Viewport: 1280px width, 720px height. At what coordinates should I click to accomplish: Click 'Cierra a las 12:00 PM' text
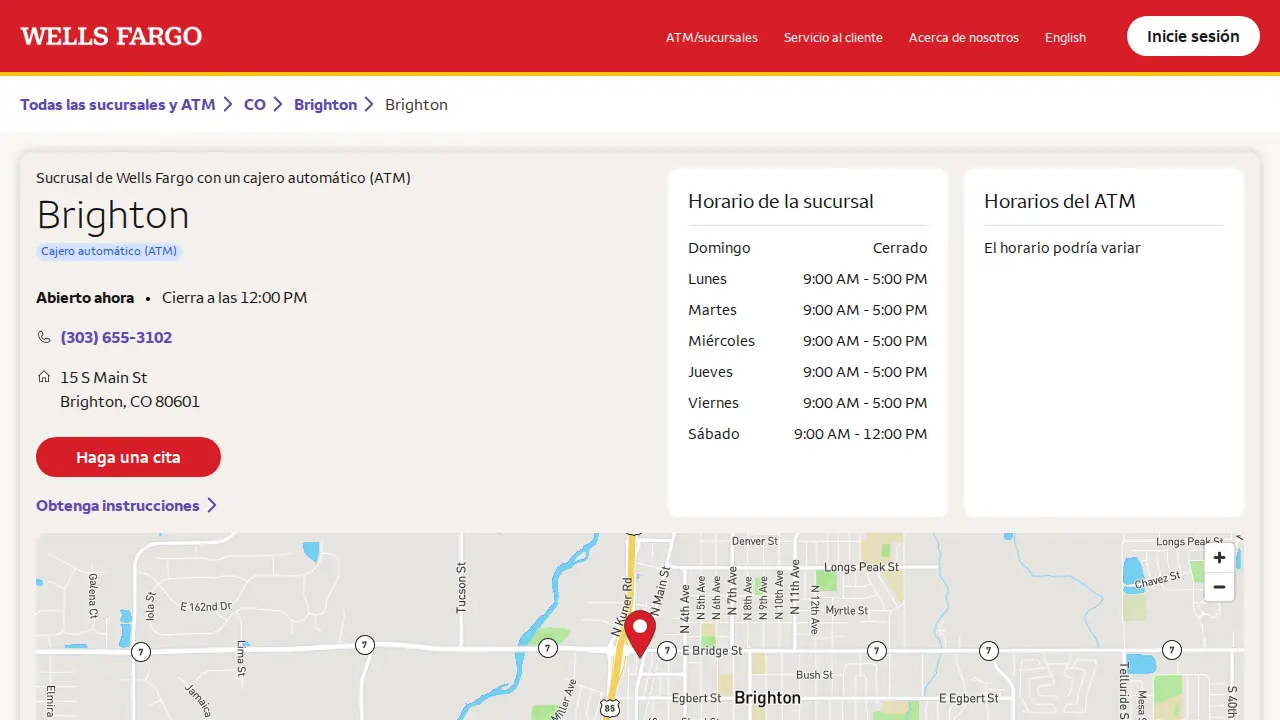point(234,297)
